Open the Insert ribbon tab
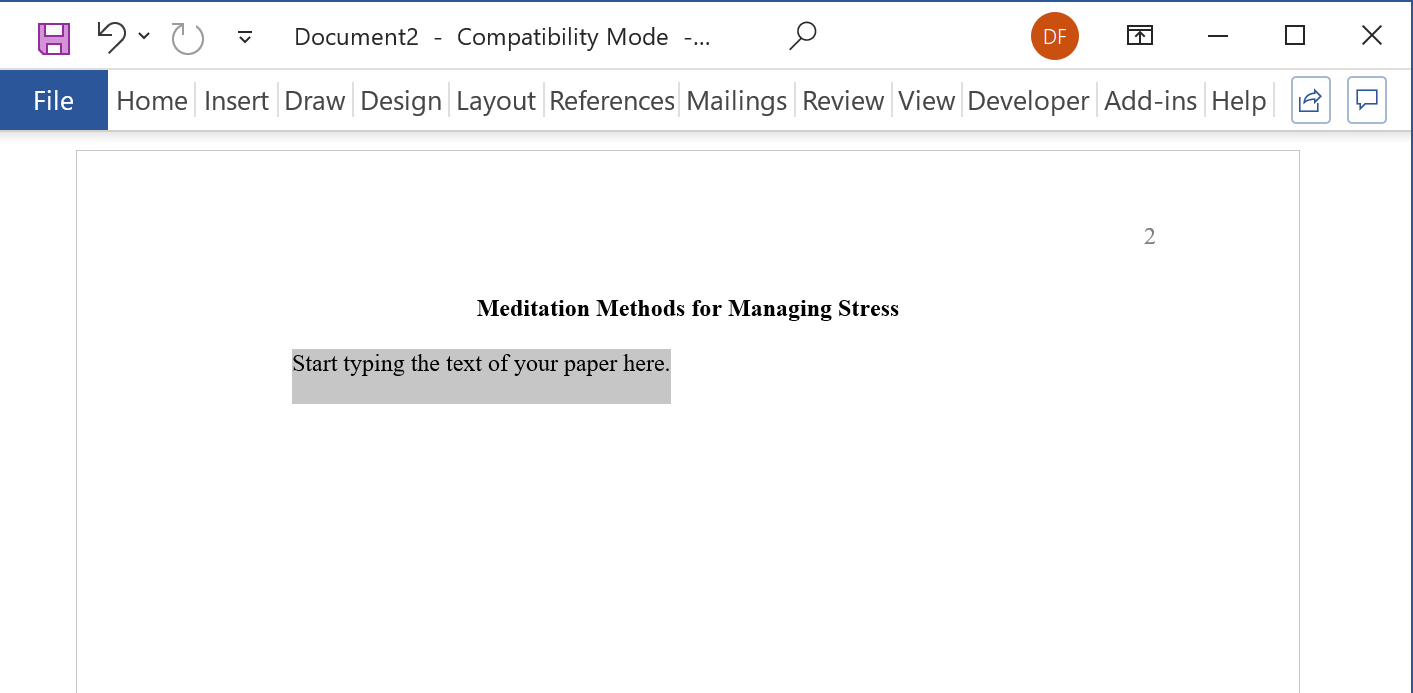Image resolution: width=1413 pixels, height=693 pixels. click(236, 101)
